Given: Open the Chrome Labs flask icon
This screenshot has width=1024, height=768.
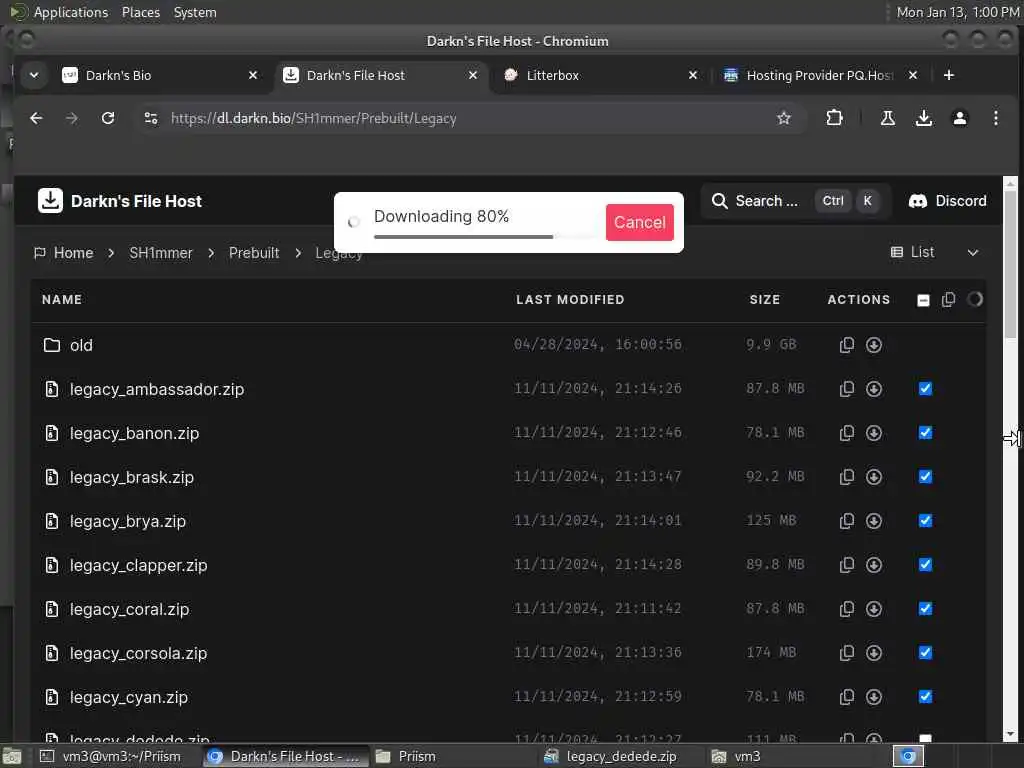Looking at the screenshot, I should tap(888, 118).
